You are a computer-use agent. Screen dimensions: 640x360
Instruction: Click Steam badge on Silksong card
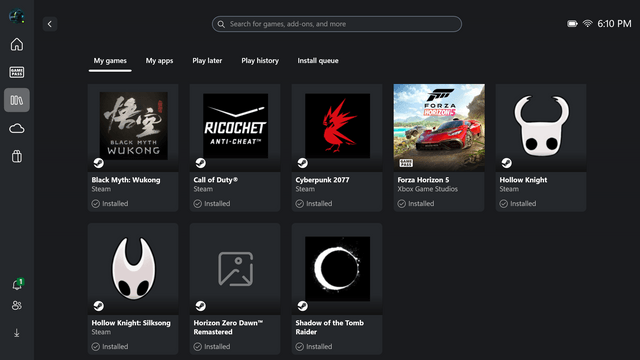tap(98, 306)
